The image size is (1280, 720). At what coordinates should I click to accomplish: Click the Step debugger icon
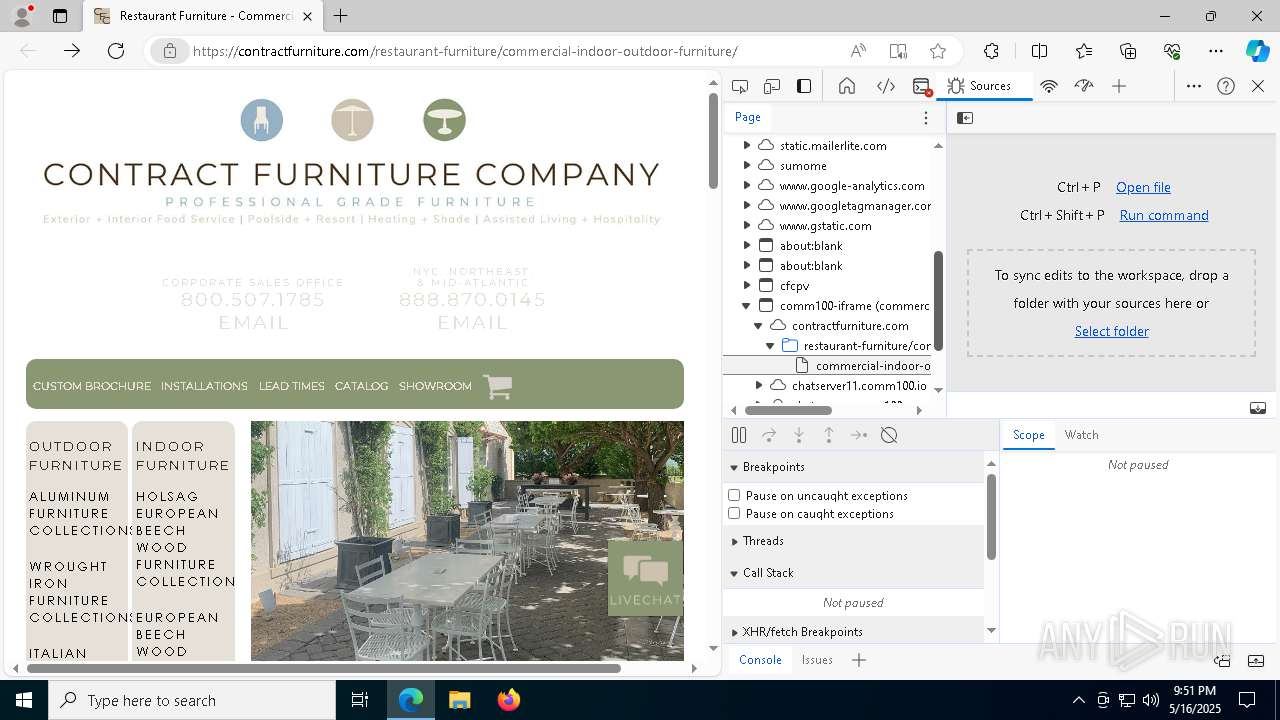pyautogui.click(x=859, y=435)
